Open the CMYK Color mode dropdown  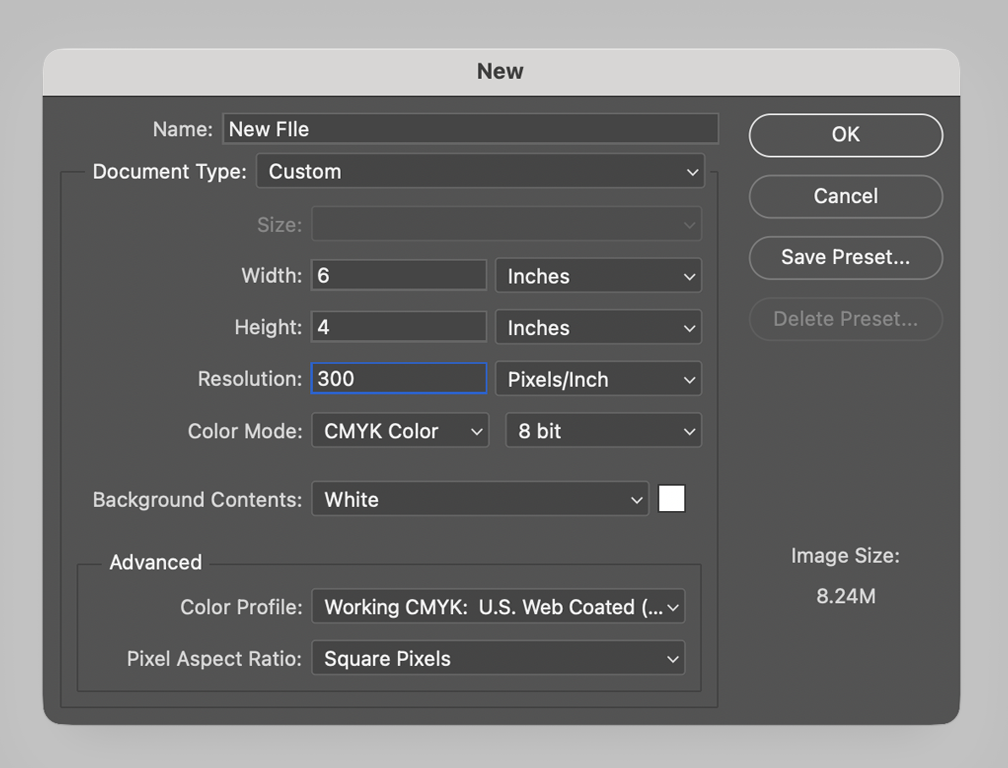coord(400,431)
